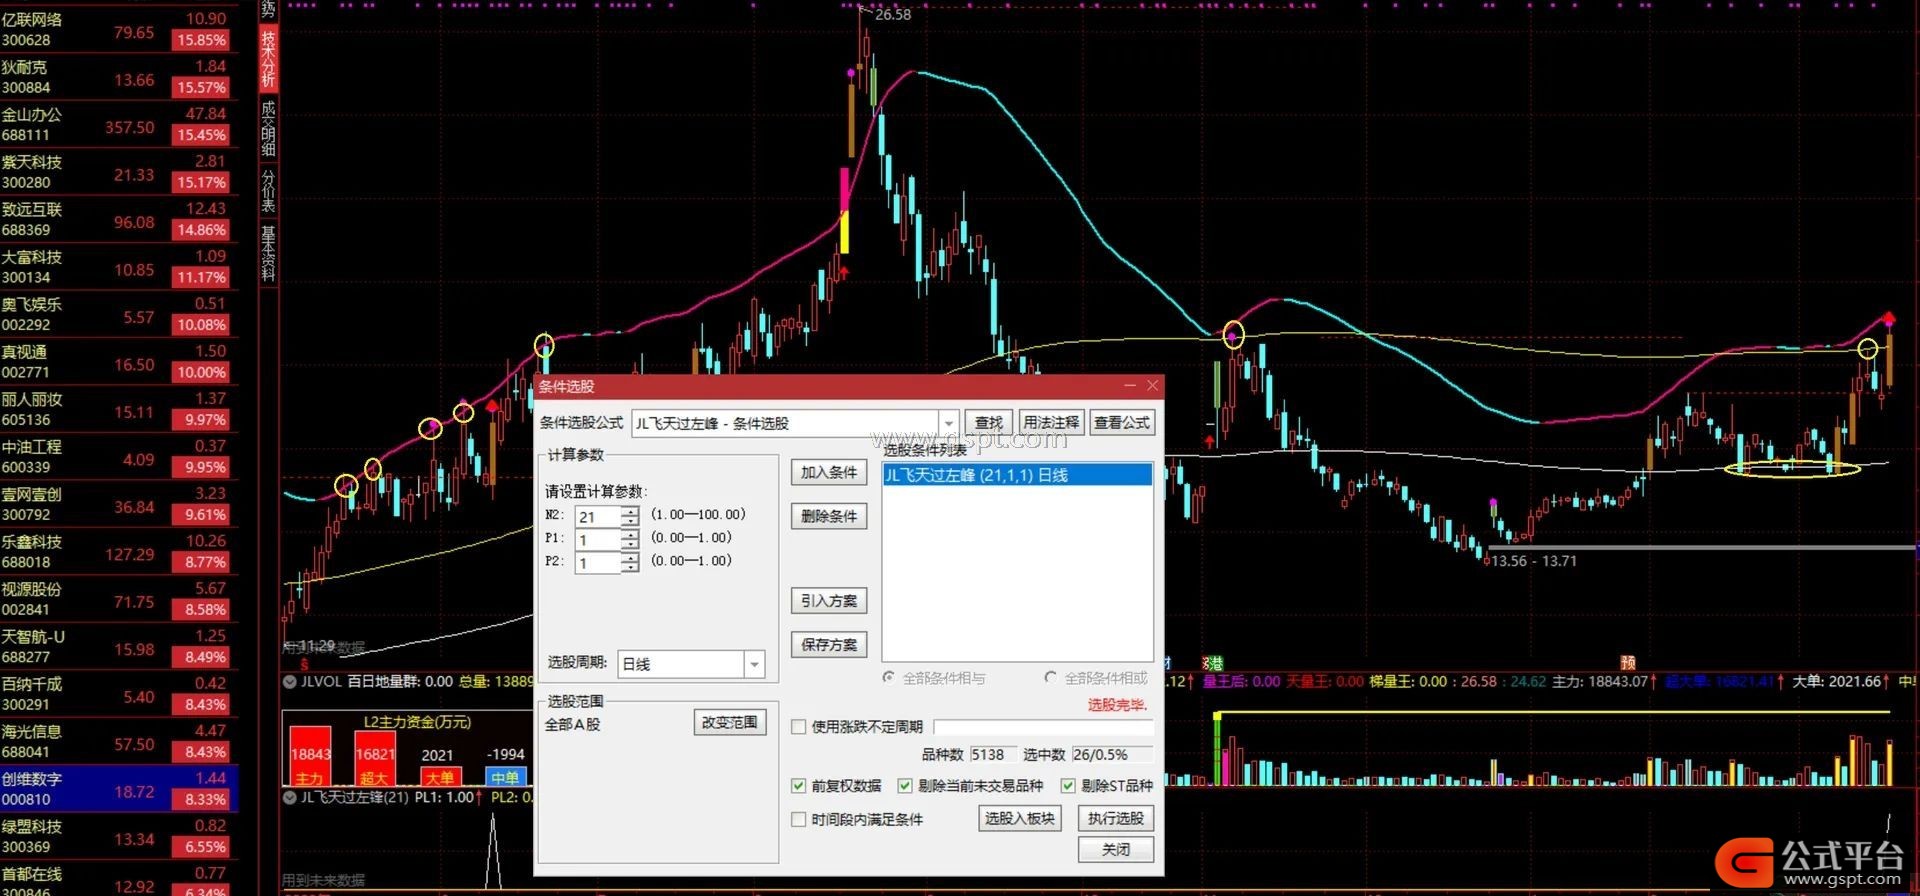This screenshot has width=1920, height=896.
Task: Click the blue 中单 -1994 fund label
Action: (x=505, y=777)
